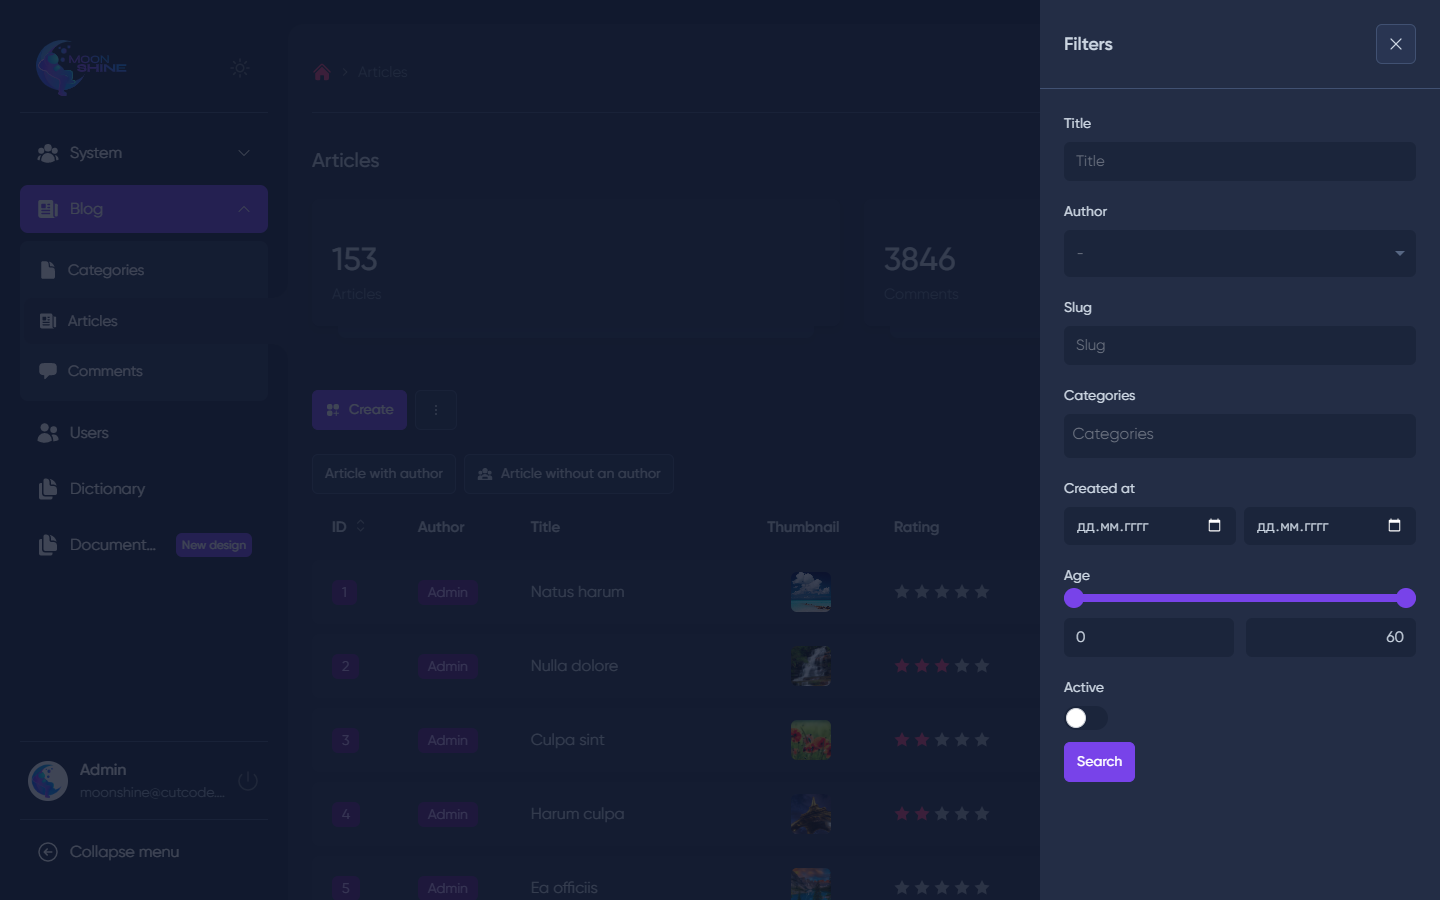Open calendar picker on first Created at field
The image size is (1440, 900).
[1214, 526]
